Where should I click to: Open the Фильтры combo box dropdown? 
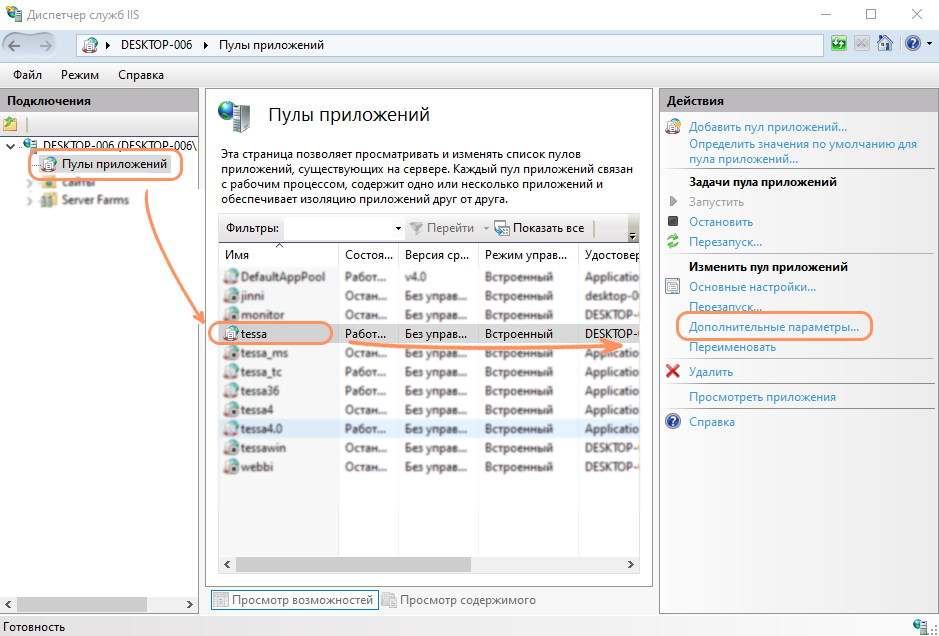click(397, 228)
